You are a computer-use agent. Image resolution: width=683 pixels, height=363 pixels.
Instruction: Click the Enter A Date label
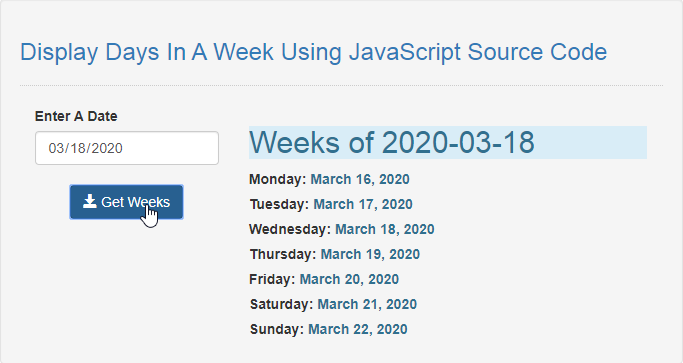(76, 116)
